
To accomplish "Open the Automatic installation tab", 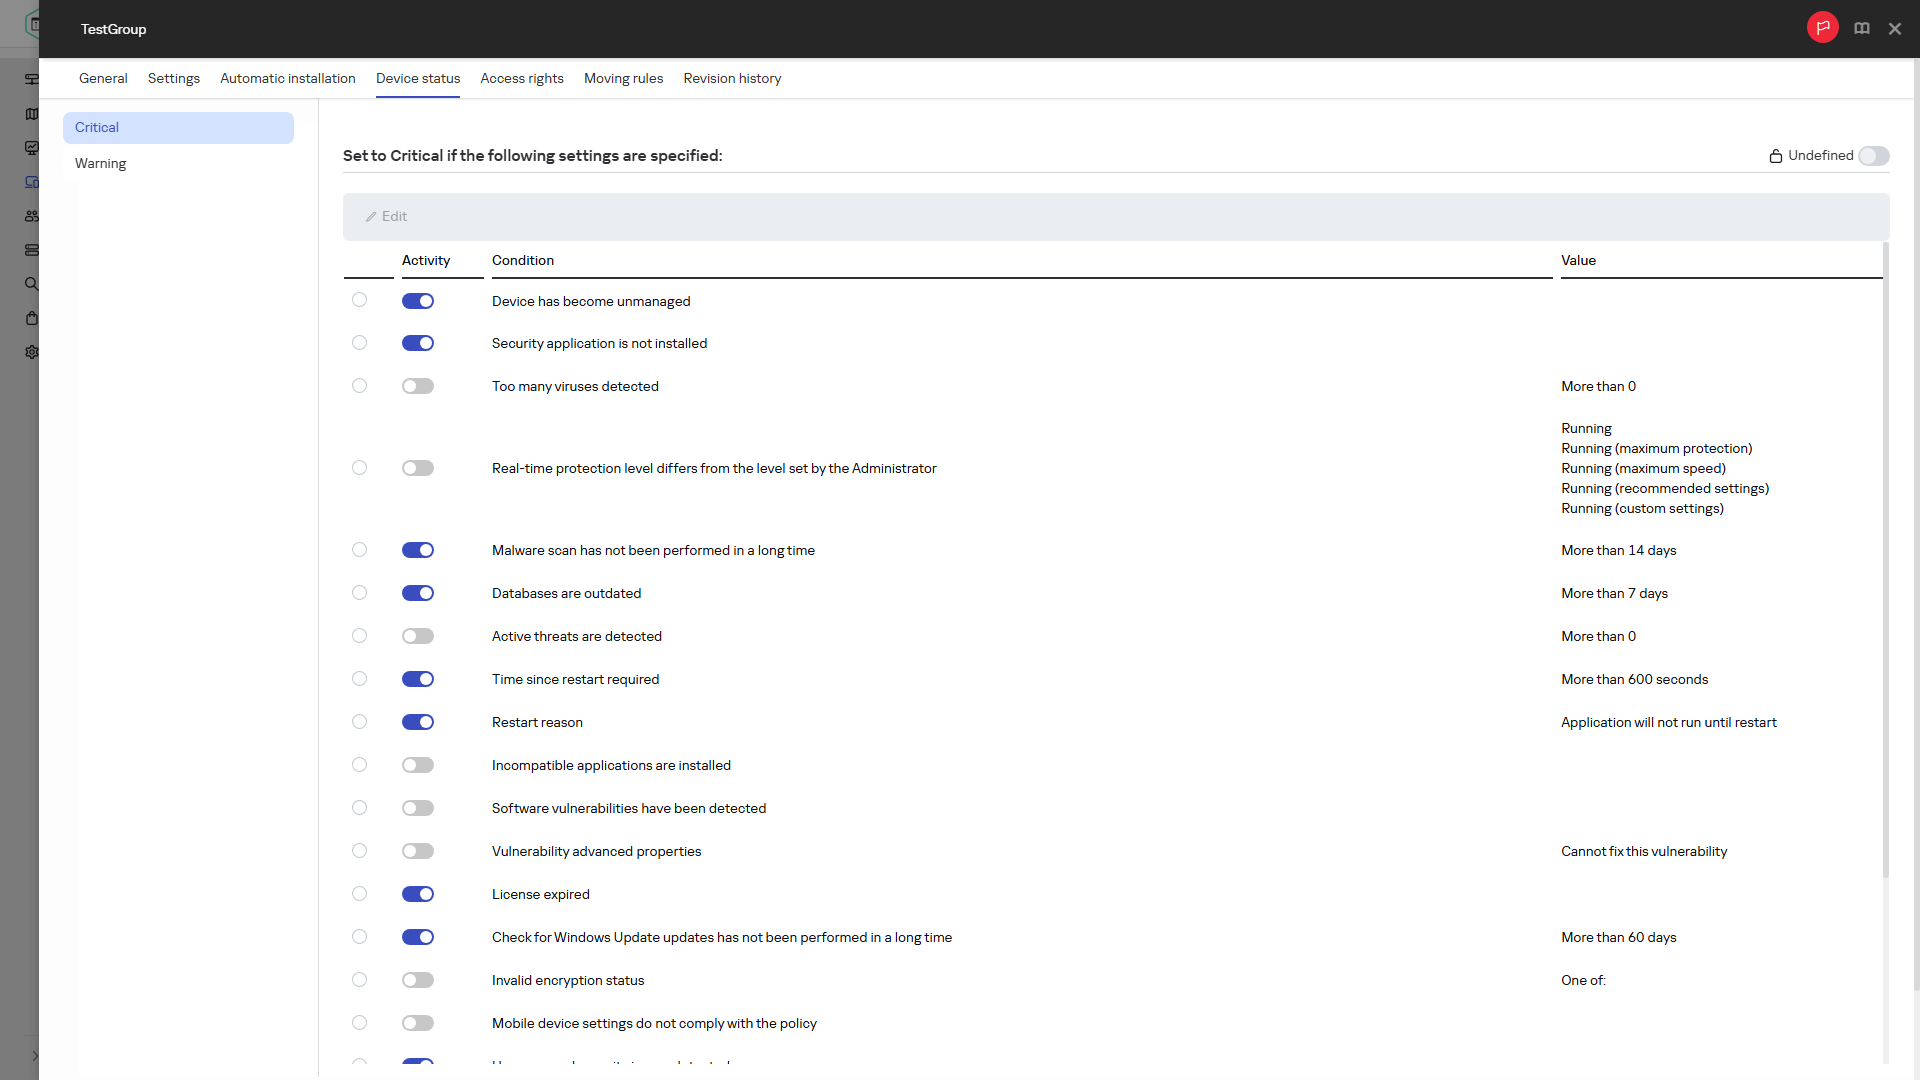I will [288, 79].
